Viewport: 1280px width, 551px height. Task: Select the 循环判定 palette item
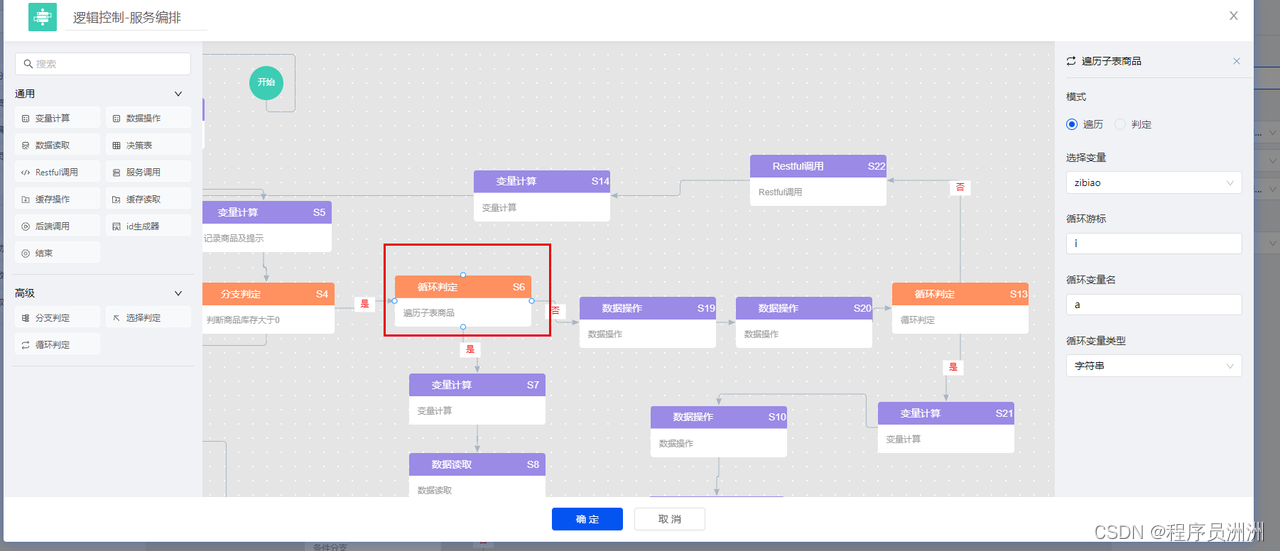(57, 344)
